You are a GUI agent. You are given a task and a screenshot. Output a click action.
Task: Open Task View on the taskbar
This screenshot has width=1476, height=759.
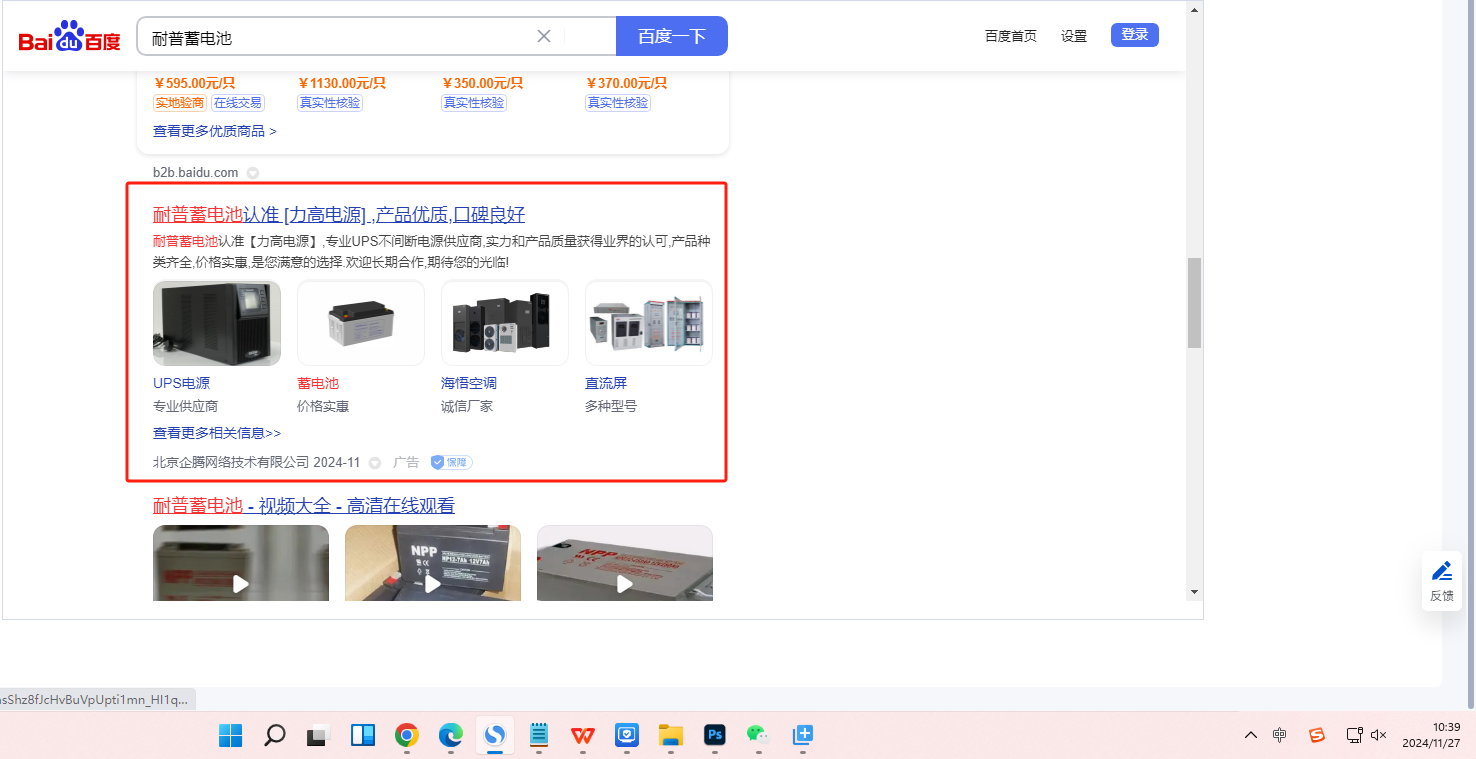point(318,735)
